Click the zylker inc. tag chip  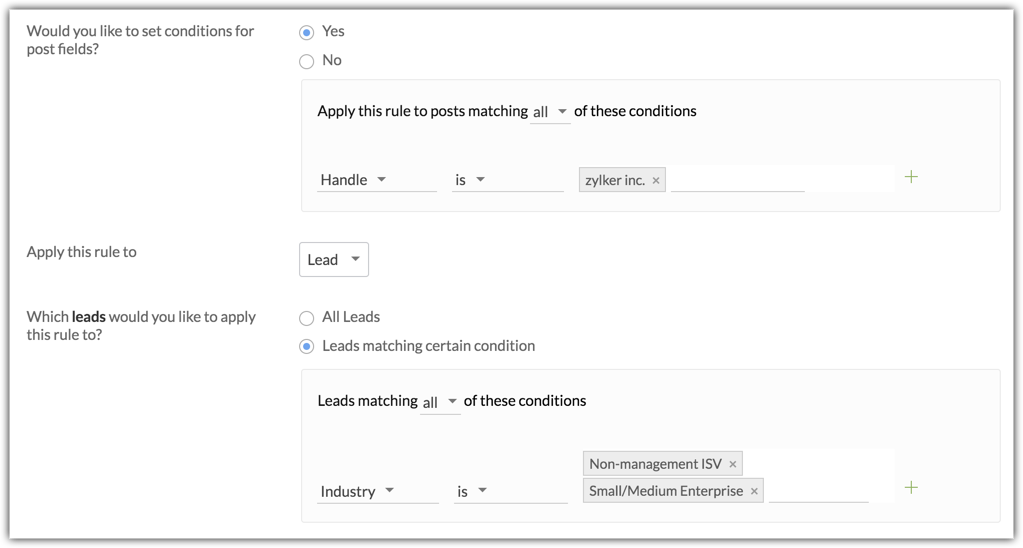614,181
